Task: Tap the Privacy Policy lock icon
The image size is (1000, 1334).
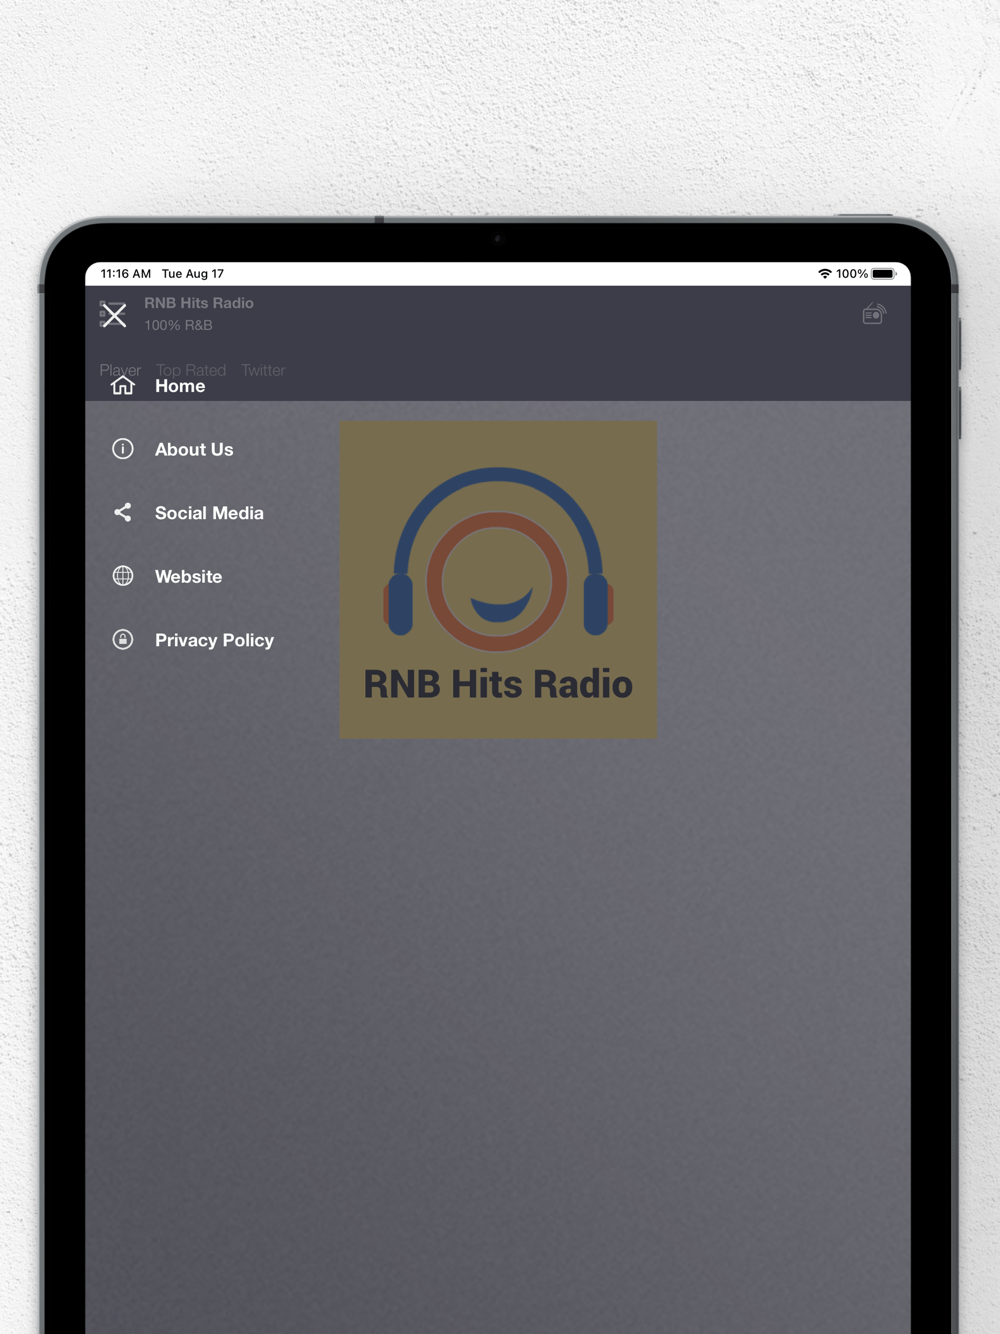Action: [123, 640]
